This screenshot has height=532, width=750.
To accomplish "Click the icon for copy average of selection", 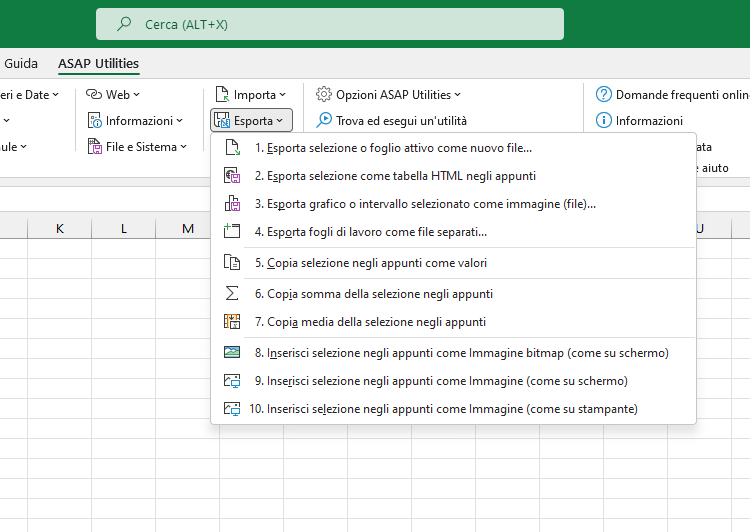I will (232, 321).
